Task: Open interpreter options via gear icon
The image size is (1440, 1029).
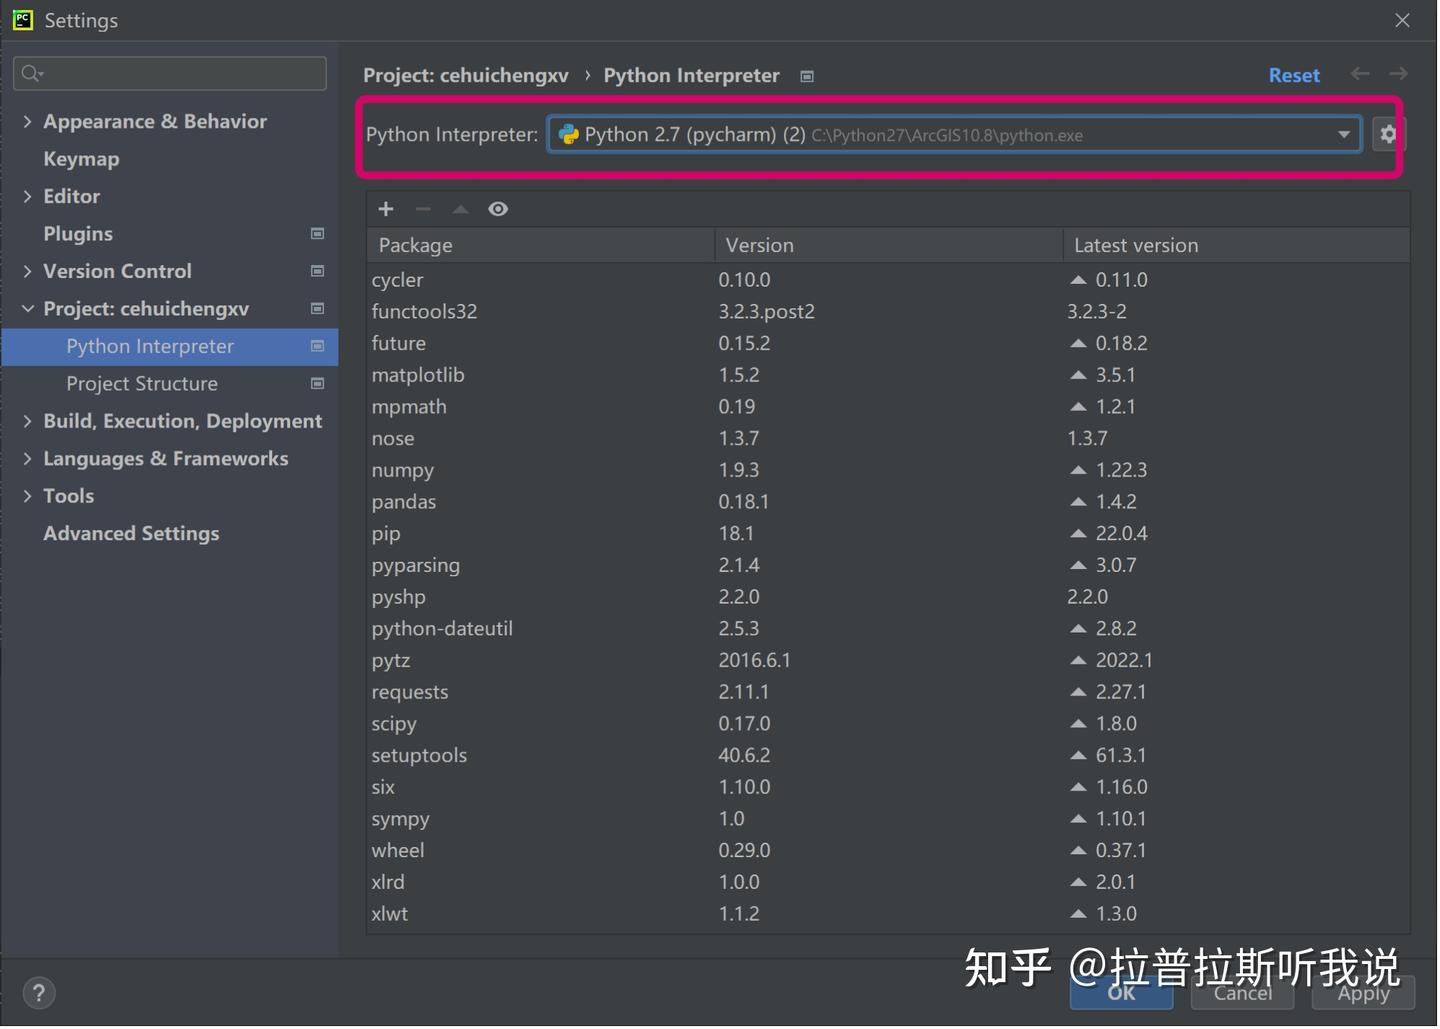Action: (1389, 133)
